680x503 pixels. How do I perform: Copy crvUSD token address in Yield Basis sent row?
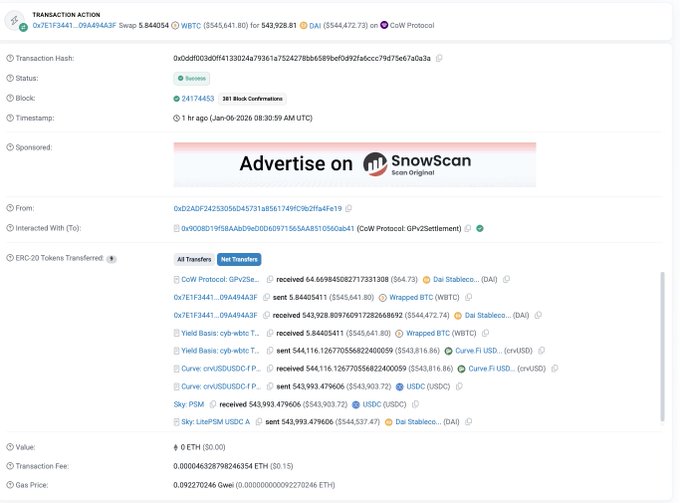(x=541, y=350)
